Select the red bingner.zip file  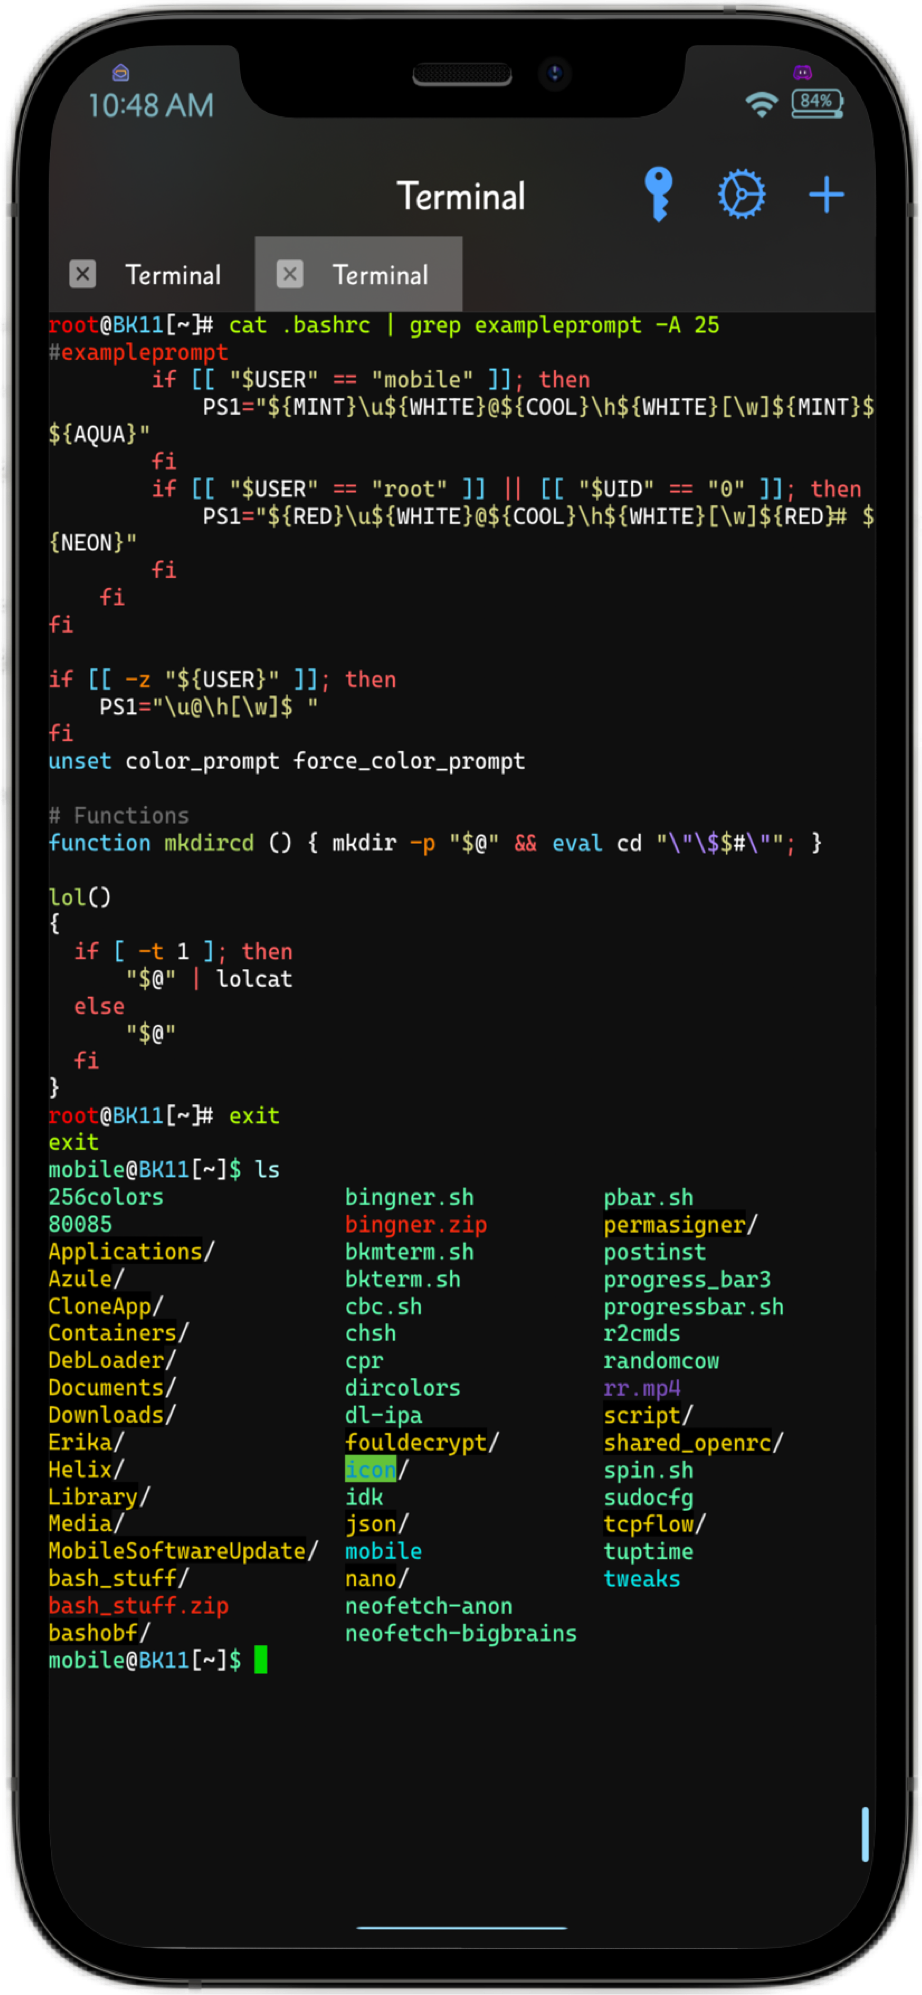[416, 1224]
